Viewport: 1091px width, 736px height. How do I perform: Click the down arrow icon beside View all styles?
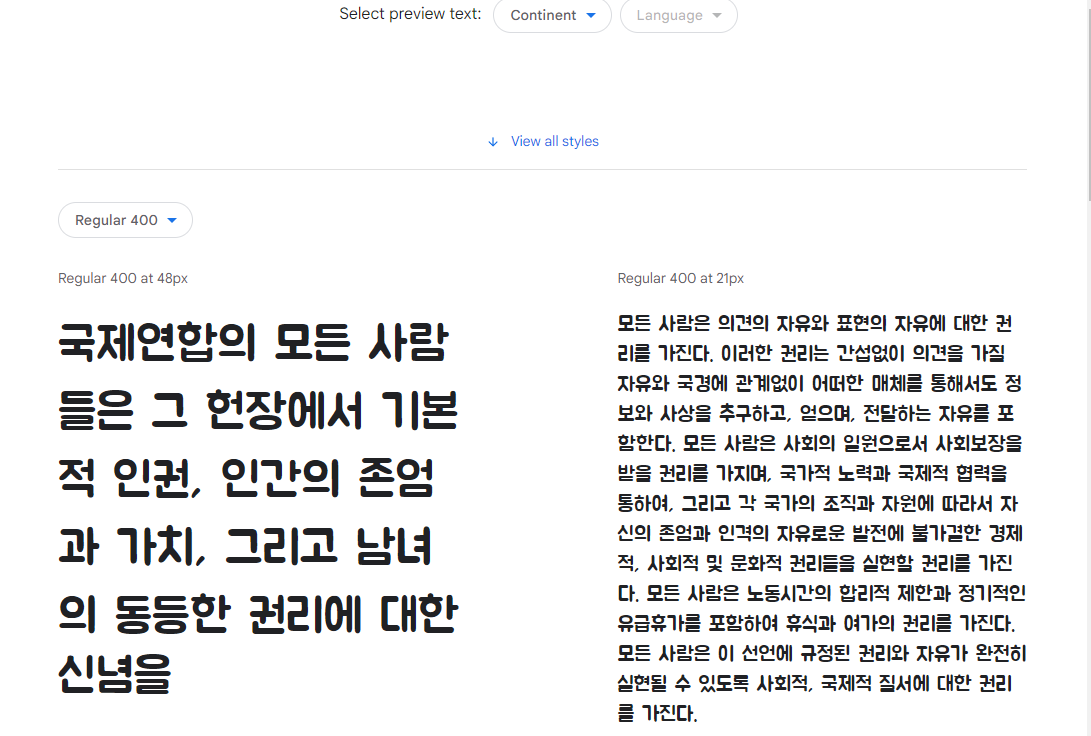[493, 142]
